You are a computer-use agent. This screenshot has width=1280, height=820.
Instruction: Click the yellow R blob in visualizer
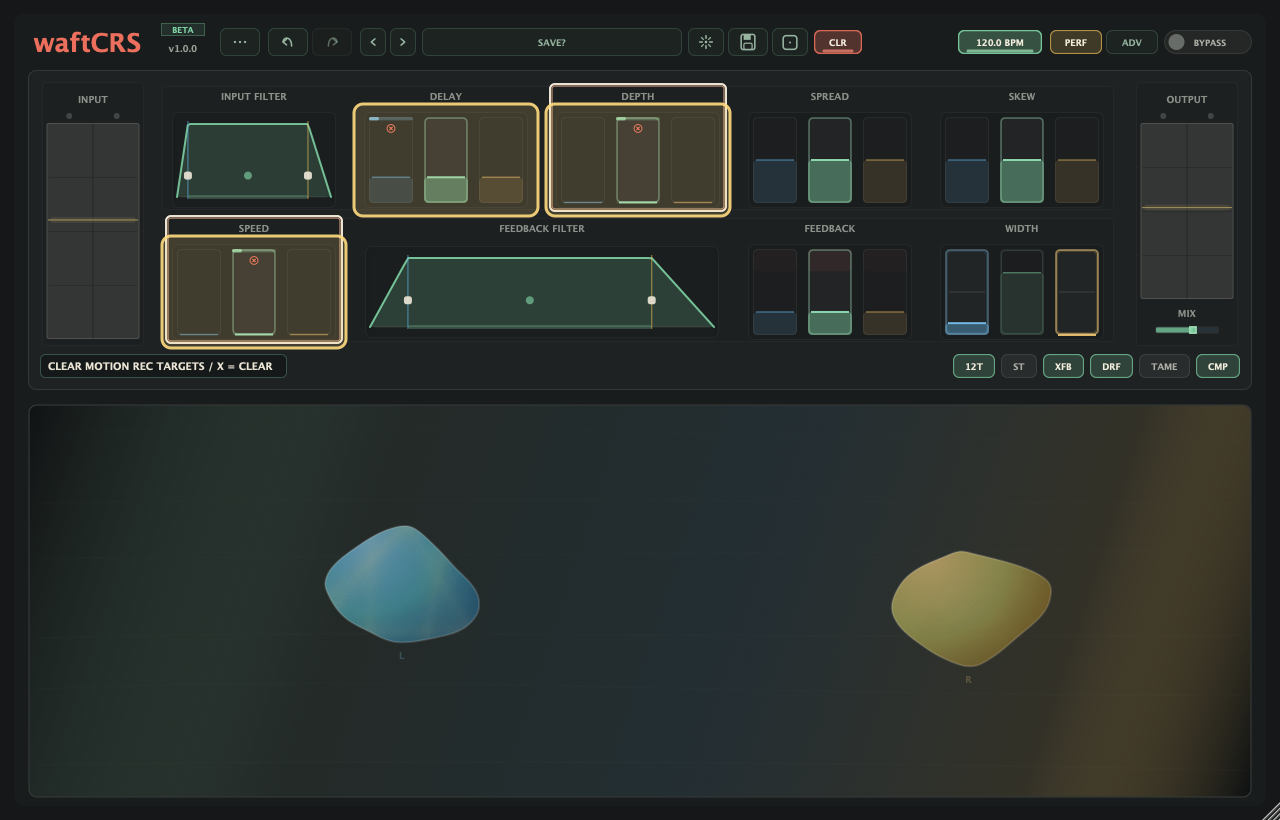(x=970, y=608)
